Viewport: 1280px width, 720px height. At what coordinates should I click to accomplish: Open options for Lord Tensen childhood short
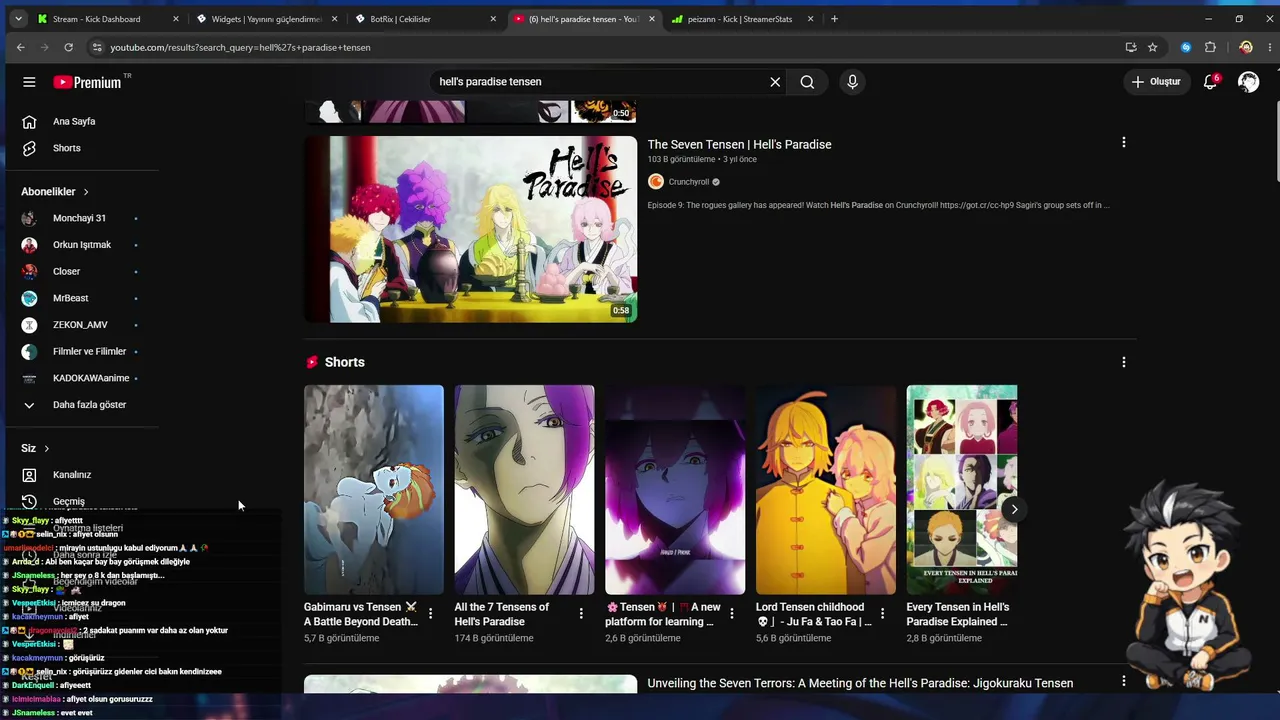tap(882, 613)
